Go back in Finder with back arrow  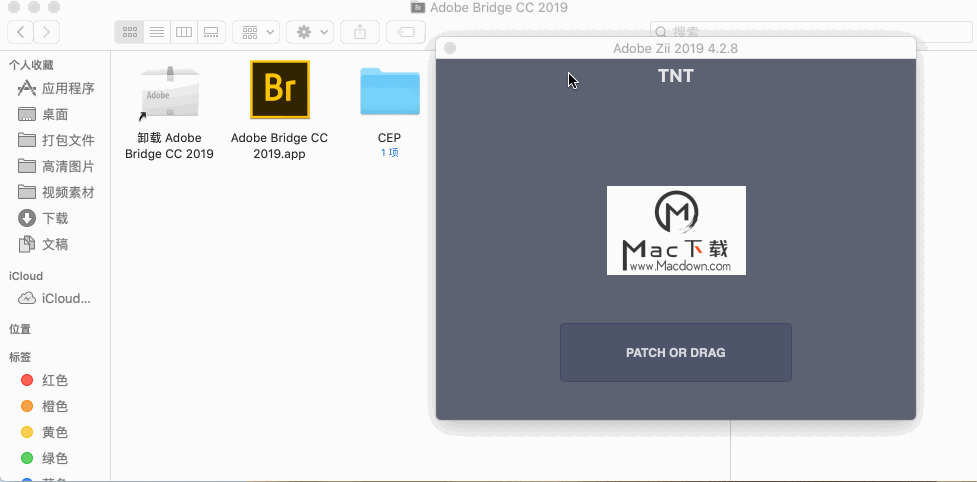pos(21,32)
